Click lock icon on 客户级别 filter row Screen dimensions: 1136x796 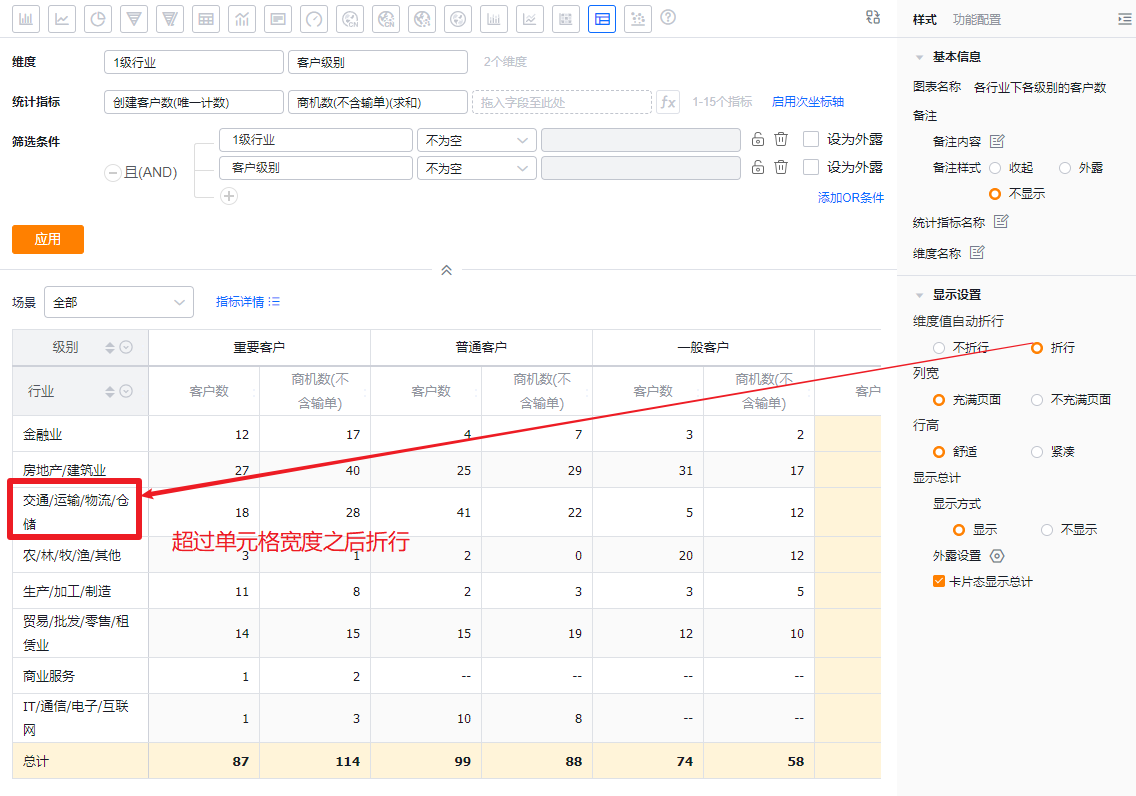coord(758,167)
